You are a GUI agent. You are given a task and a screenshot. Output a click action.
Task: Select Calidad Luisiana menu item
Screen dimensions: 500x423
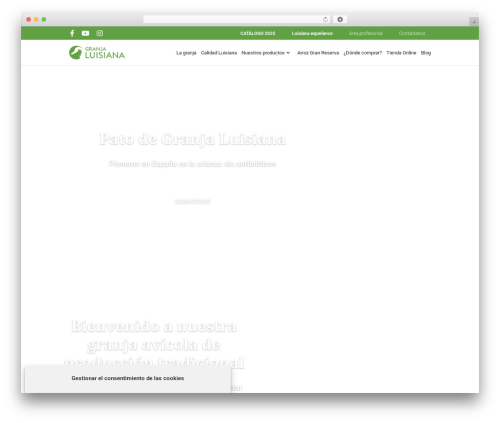tap(219, 53)
